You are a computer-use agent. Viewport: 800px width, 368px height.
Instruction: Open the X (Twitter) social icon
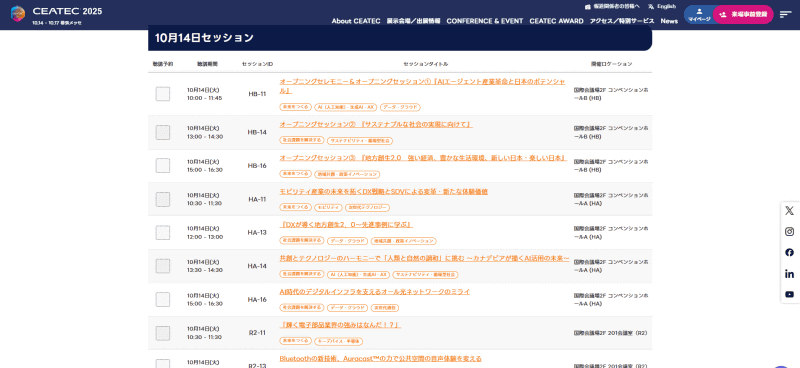789,210
